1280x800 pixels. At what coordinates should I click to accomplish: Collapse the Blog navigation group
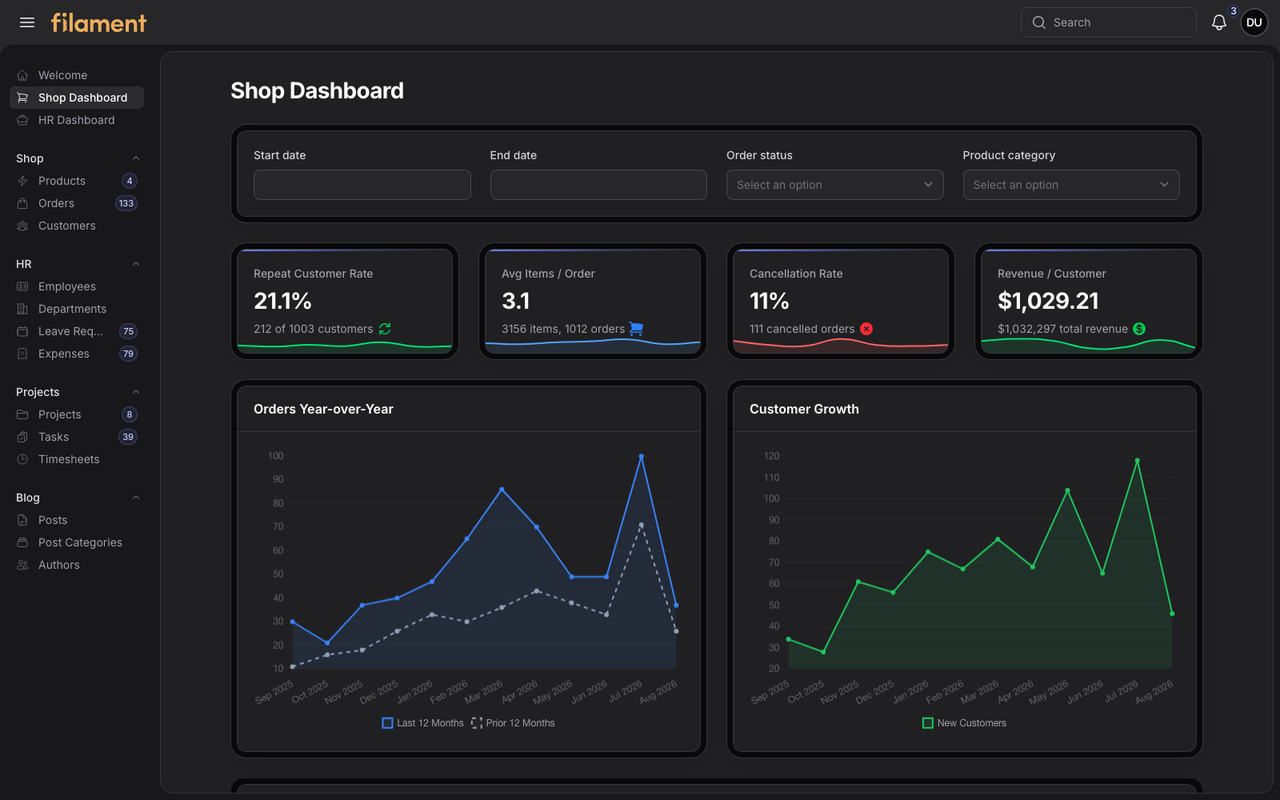click(136, 497)
